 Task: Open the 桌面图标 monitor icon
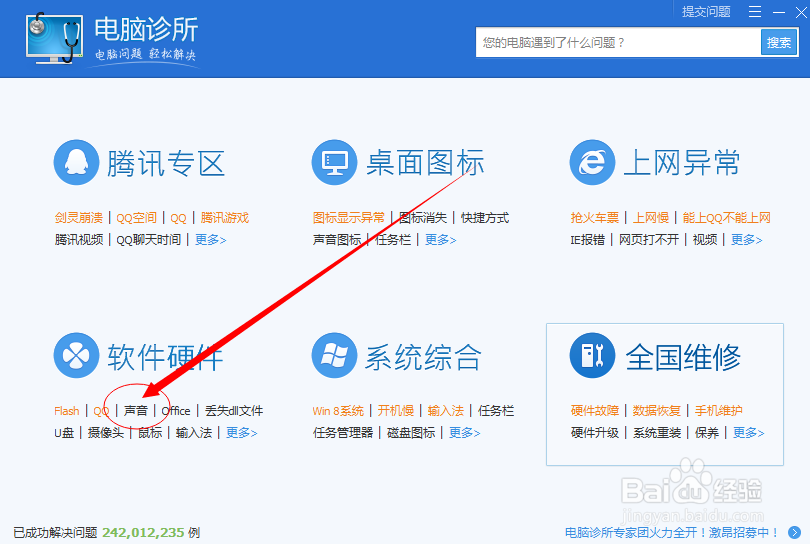pos(334,162)
